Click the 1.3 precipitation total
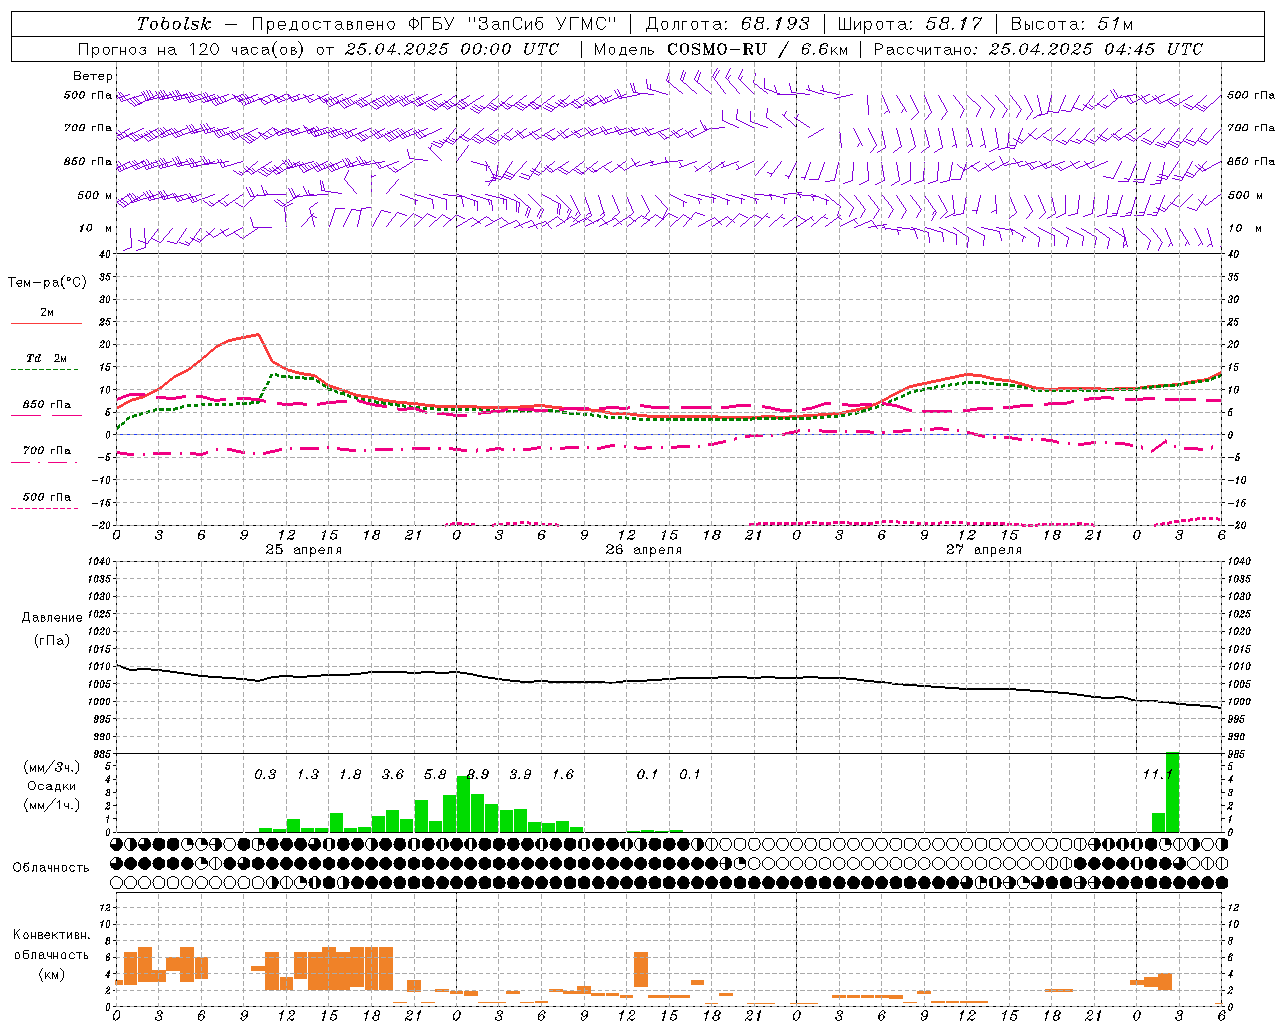The width and height of the screenshot is (1280, 1024). point(308,774)
